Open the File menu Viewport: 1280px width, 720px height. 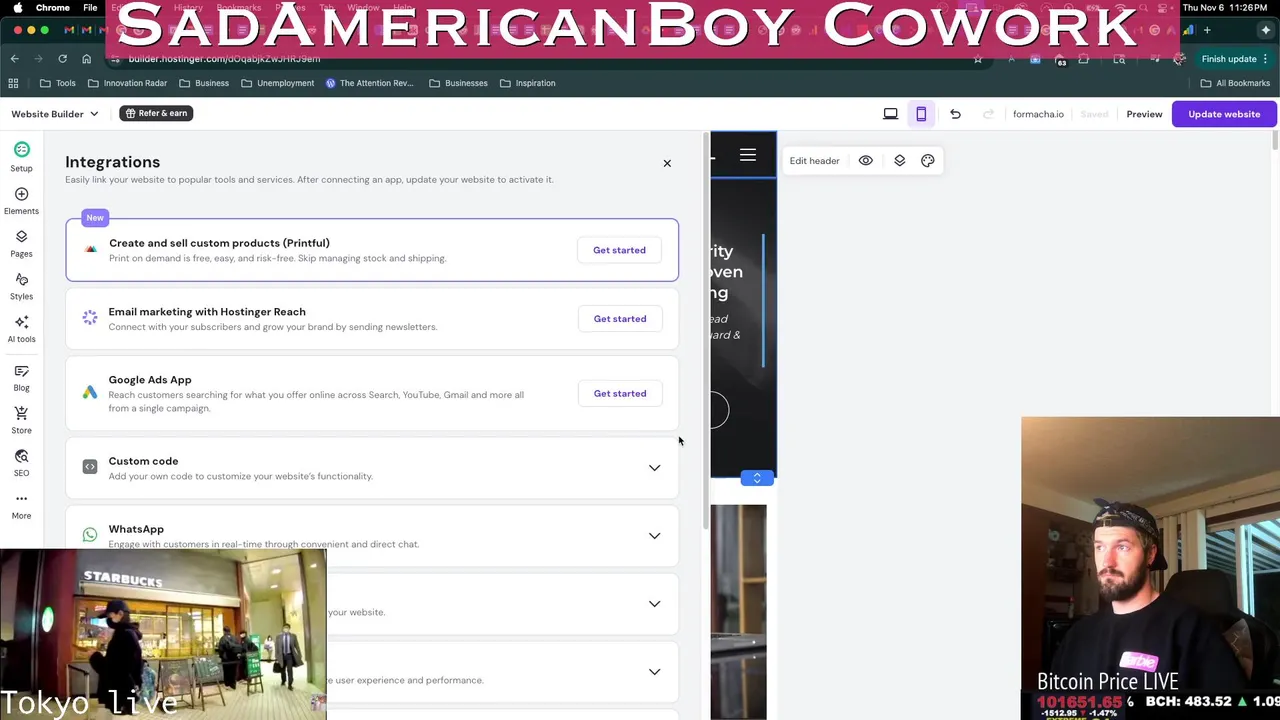pos(90,7)
